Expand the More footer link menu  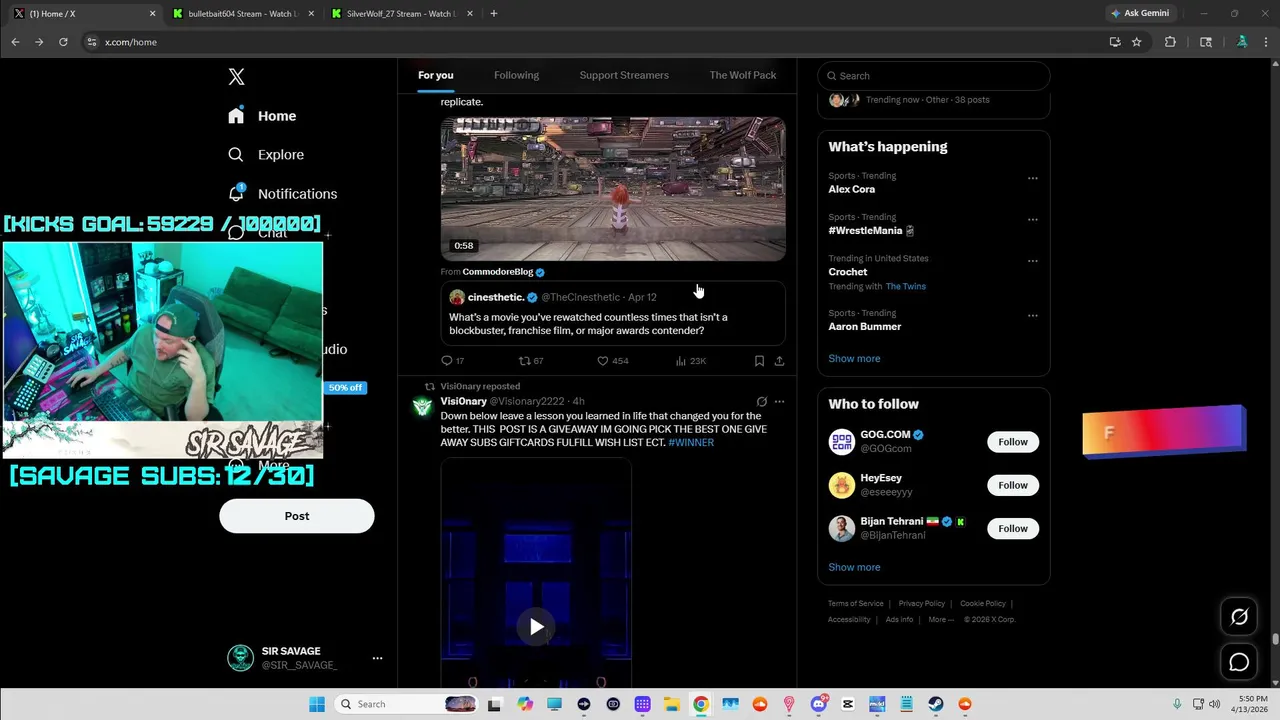coord(940,619)
